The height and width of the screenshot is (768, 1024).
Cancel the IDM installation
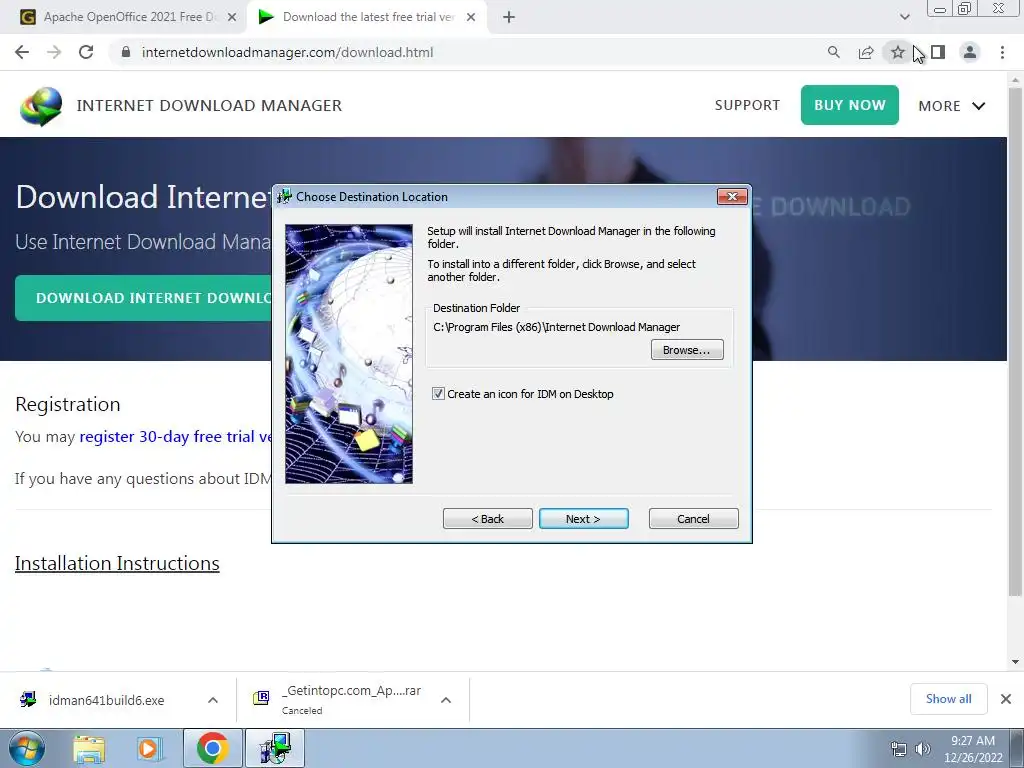pos(694,519)
